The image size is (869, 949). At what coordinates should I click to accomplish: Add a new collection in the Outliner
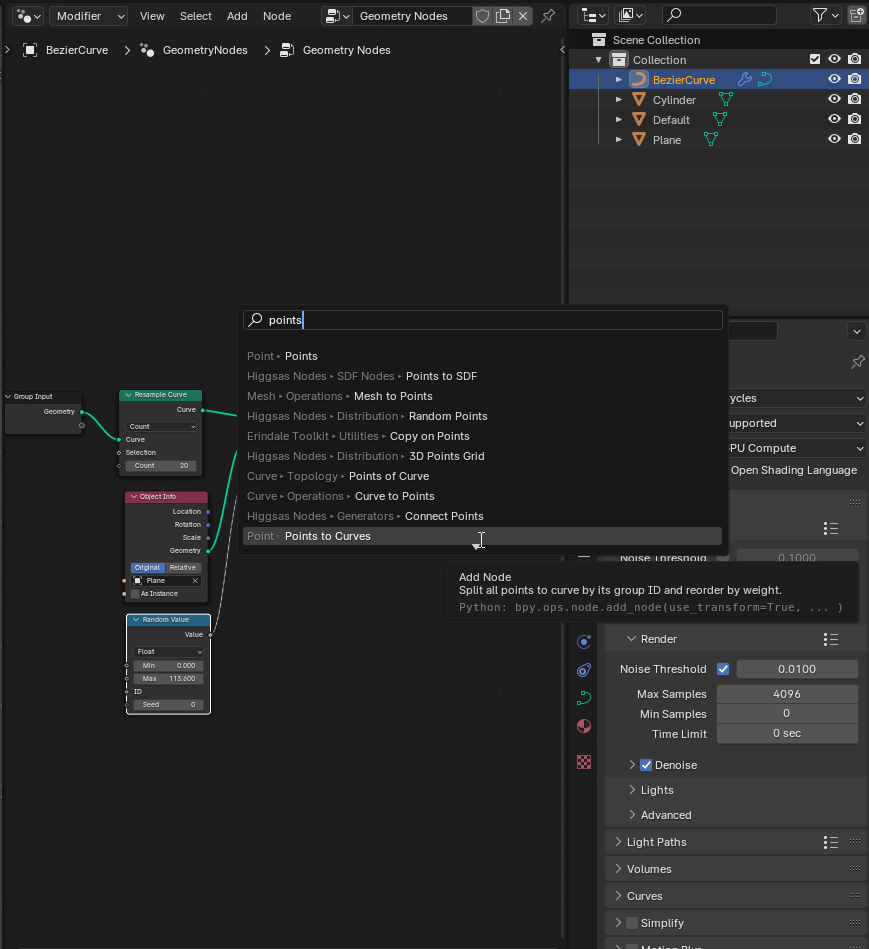[857, 15]
